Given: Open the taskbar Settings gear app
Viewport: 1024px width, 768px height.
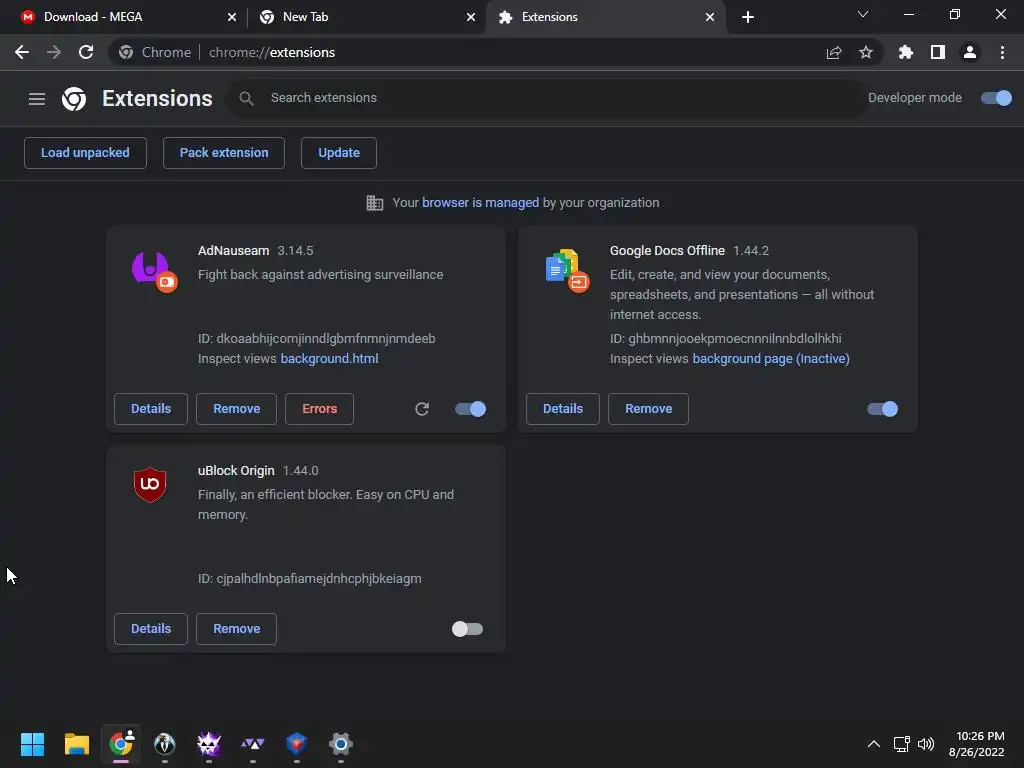Looking at the screenshot, I should [x=341, y=744].
